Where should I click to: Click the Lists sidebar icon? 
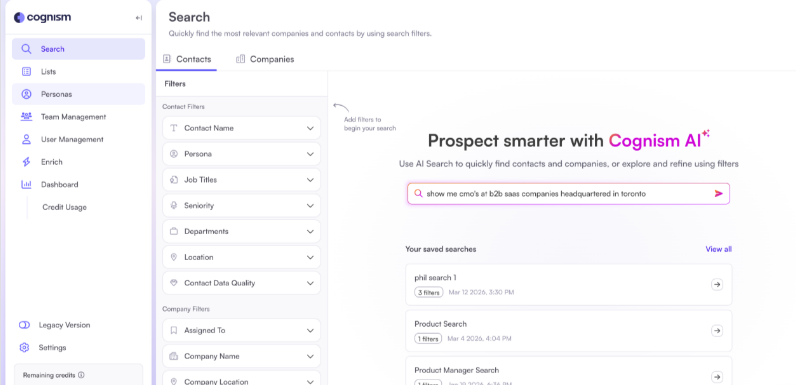(26, 72)
